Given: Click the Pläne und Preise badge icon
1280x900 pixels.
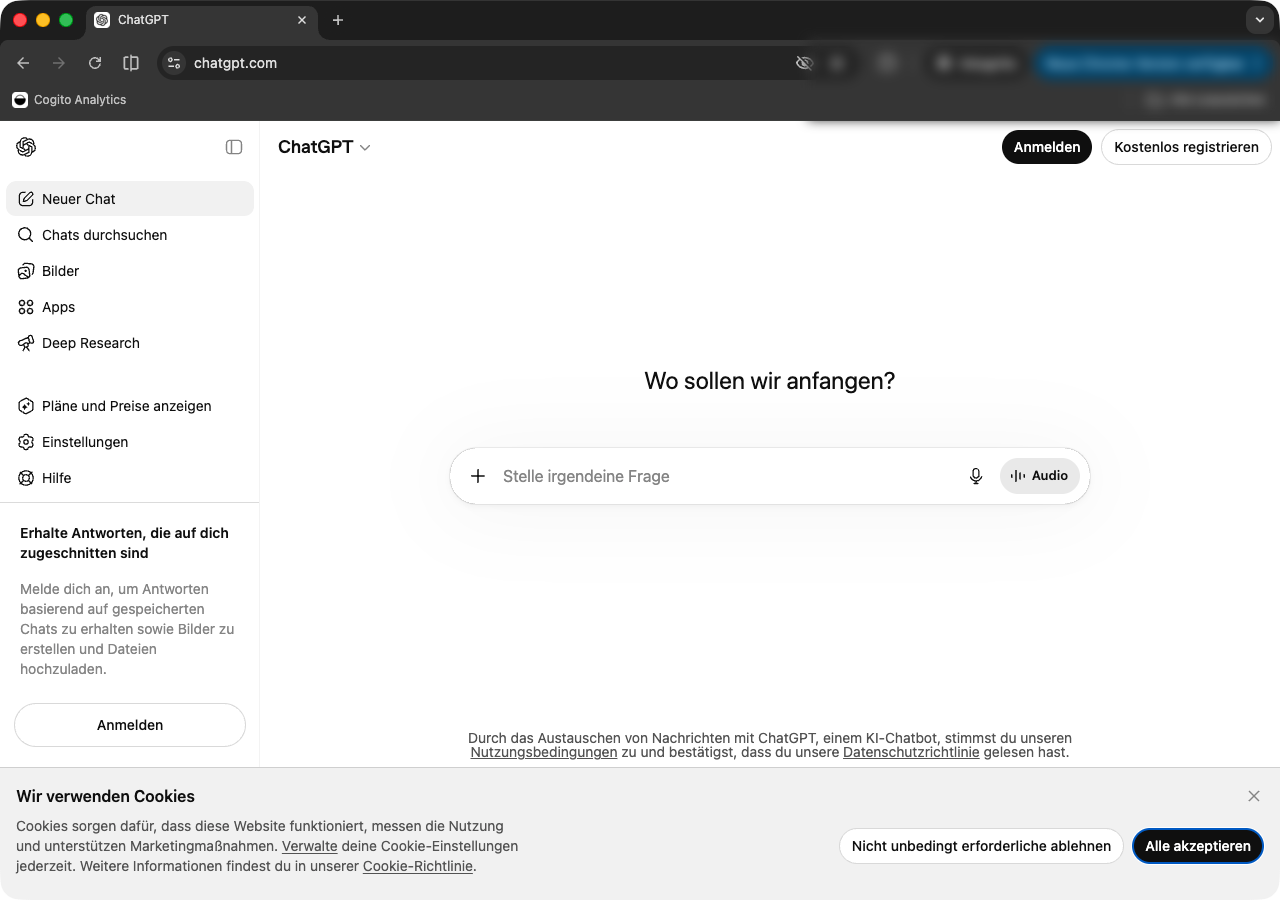Looking at the screenshot, I should tap(26, 406).
